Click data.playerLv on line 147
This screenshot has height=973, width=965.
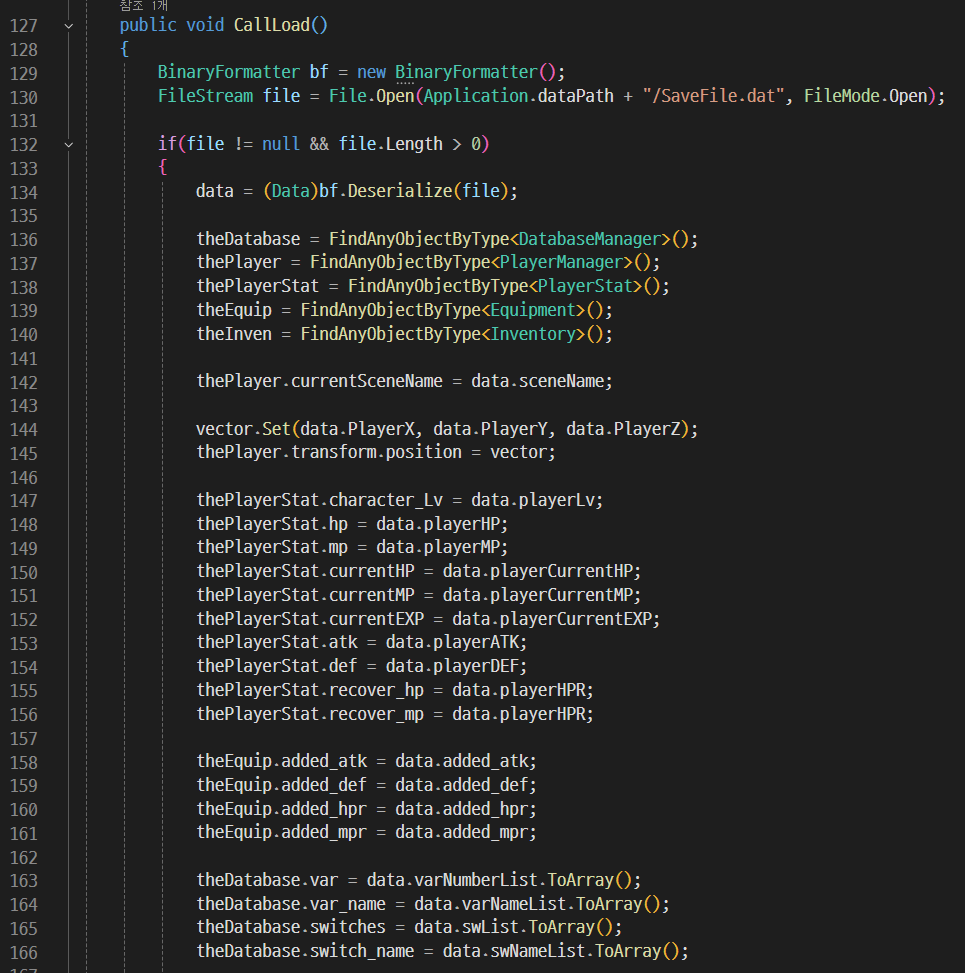click(532, 500)
